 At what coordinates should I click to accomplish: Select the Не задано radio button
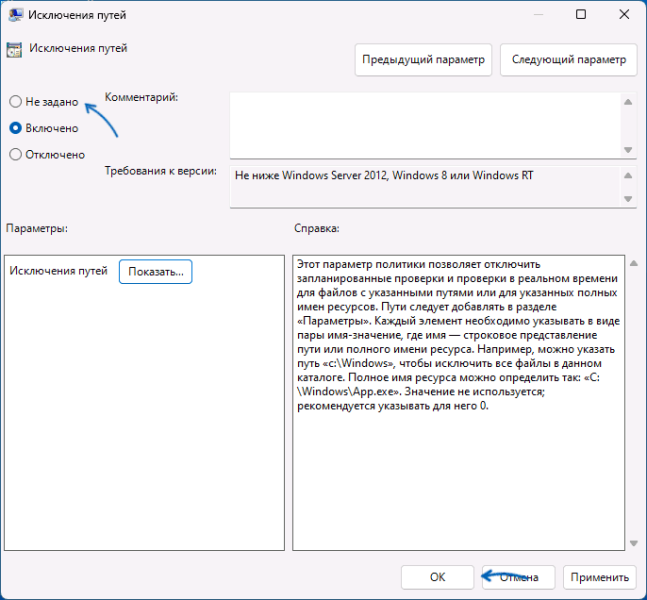pyautogui.click(x=15, y=102)
